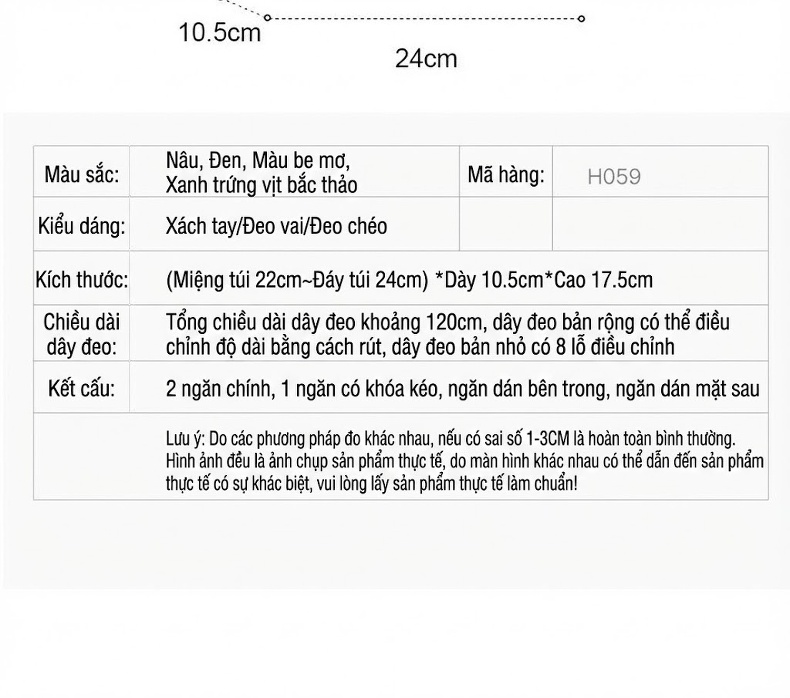Screen dimensions: 790x698
Task: Click the product code H059
Action: point(614,176)
